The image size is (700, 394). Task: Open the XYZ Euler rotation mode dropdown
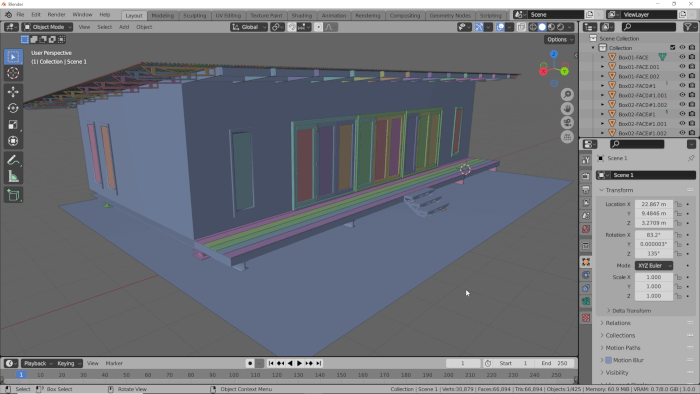(654, 265)
